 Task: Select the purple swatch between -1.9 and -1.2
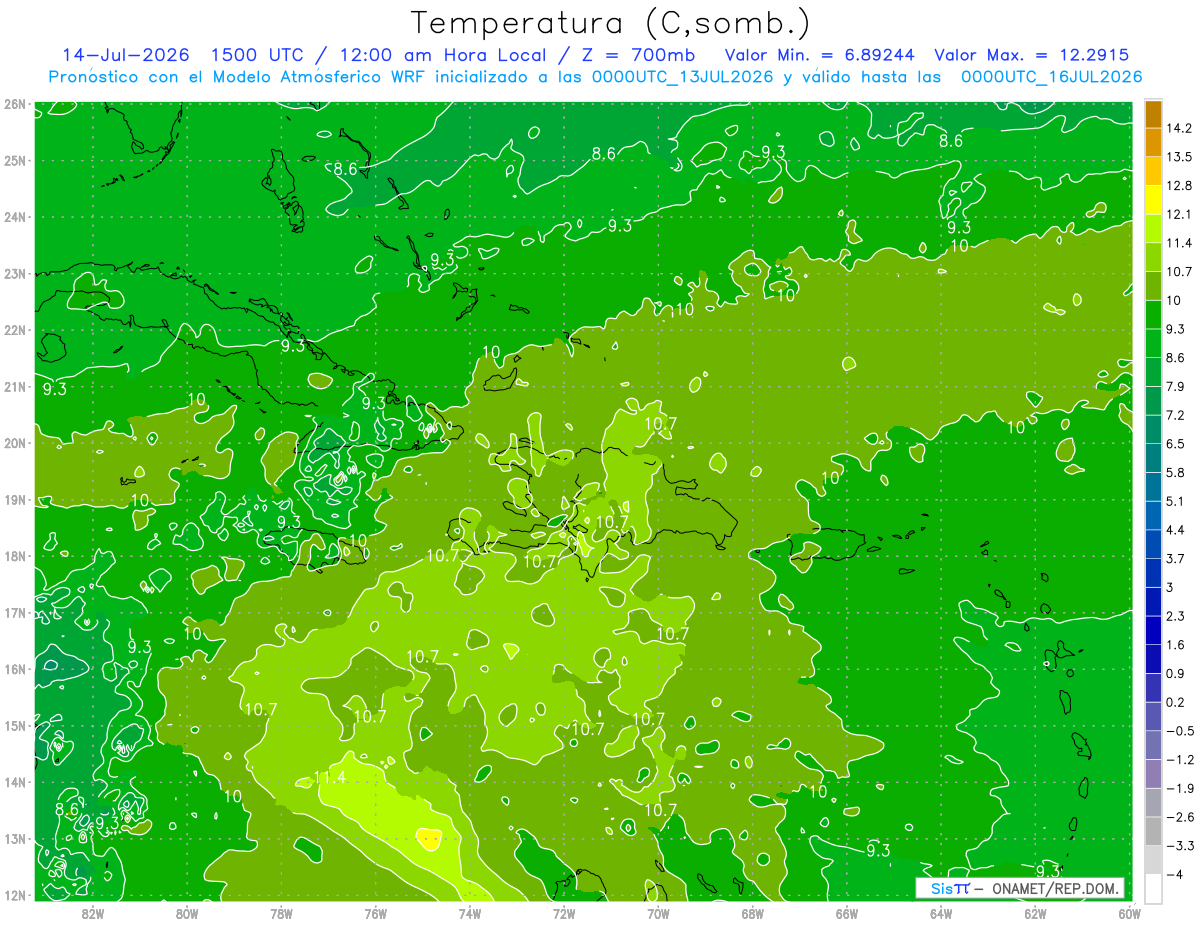click(x=1153, y=774)
